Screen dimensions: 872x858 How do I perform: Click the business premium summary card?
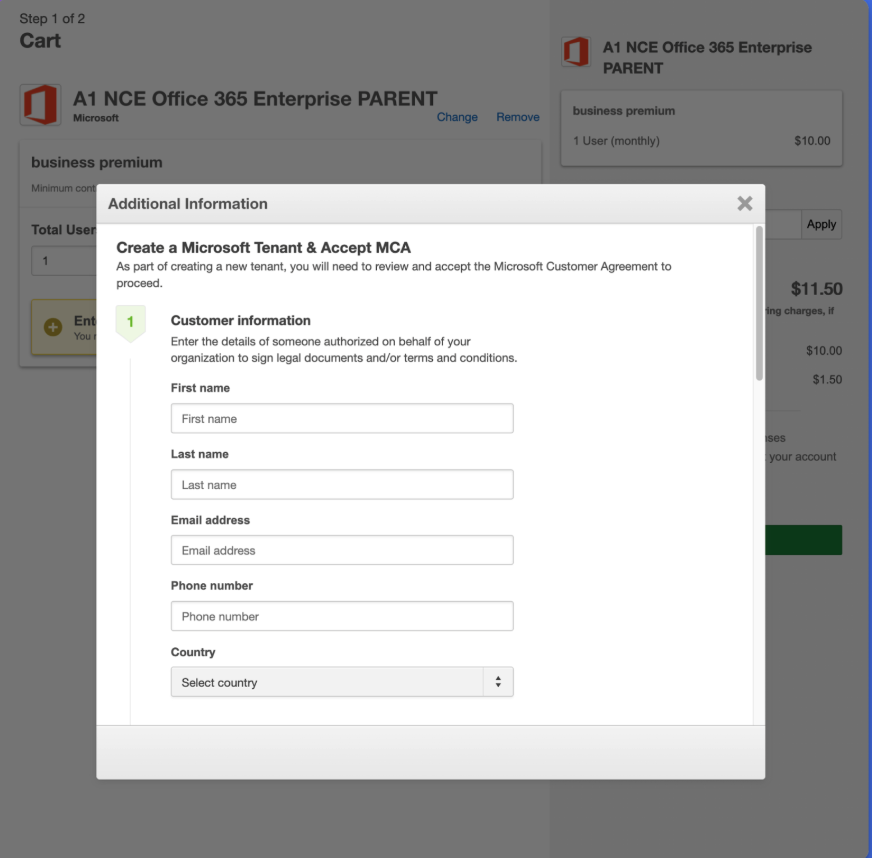pyautogui.click(x=701, y=128)
